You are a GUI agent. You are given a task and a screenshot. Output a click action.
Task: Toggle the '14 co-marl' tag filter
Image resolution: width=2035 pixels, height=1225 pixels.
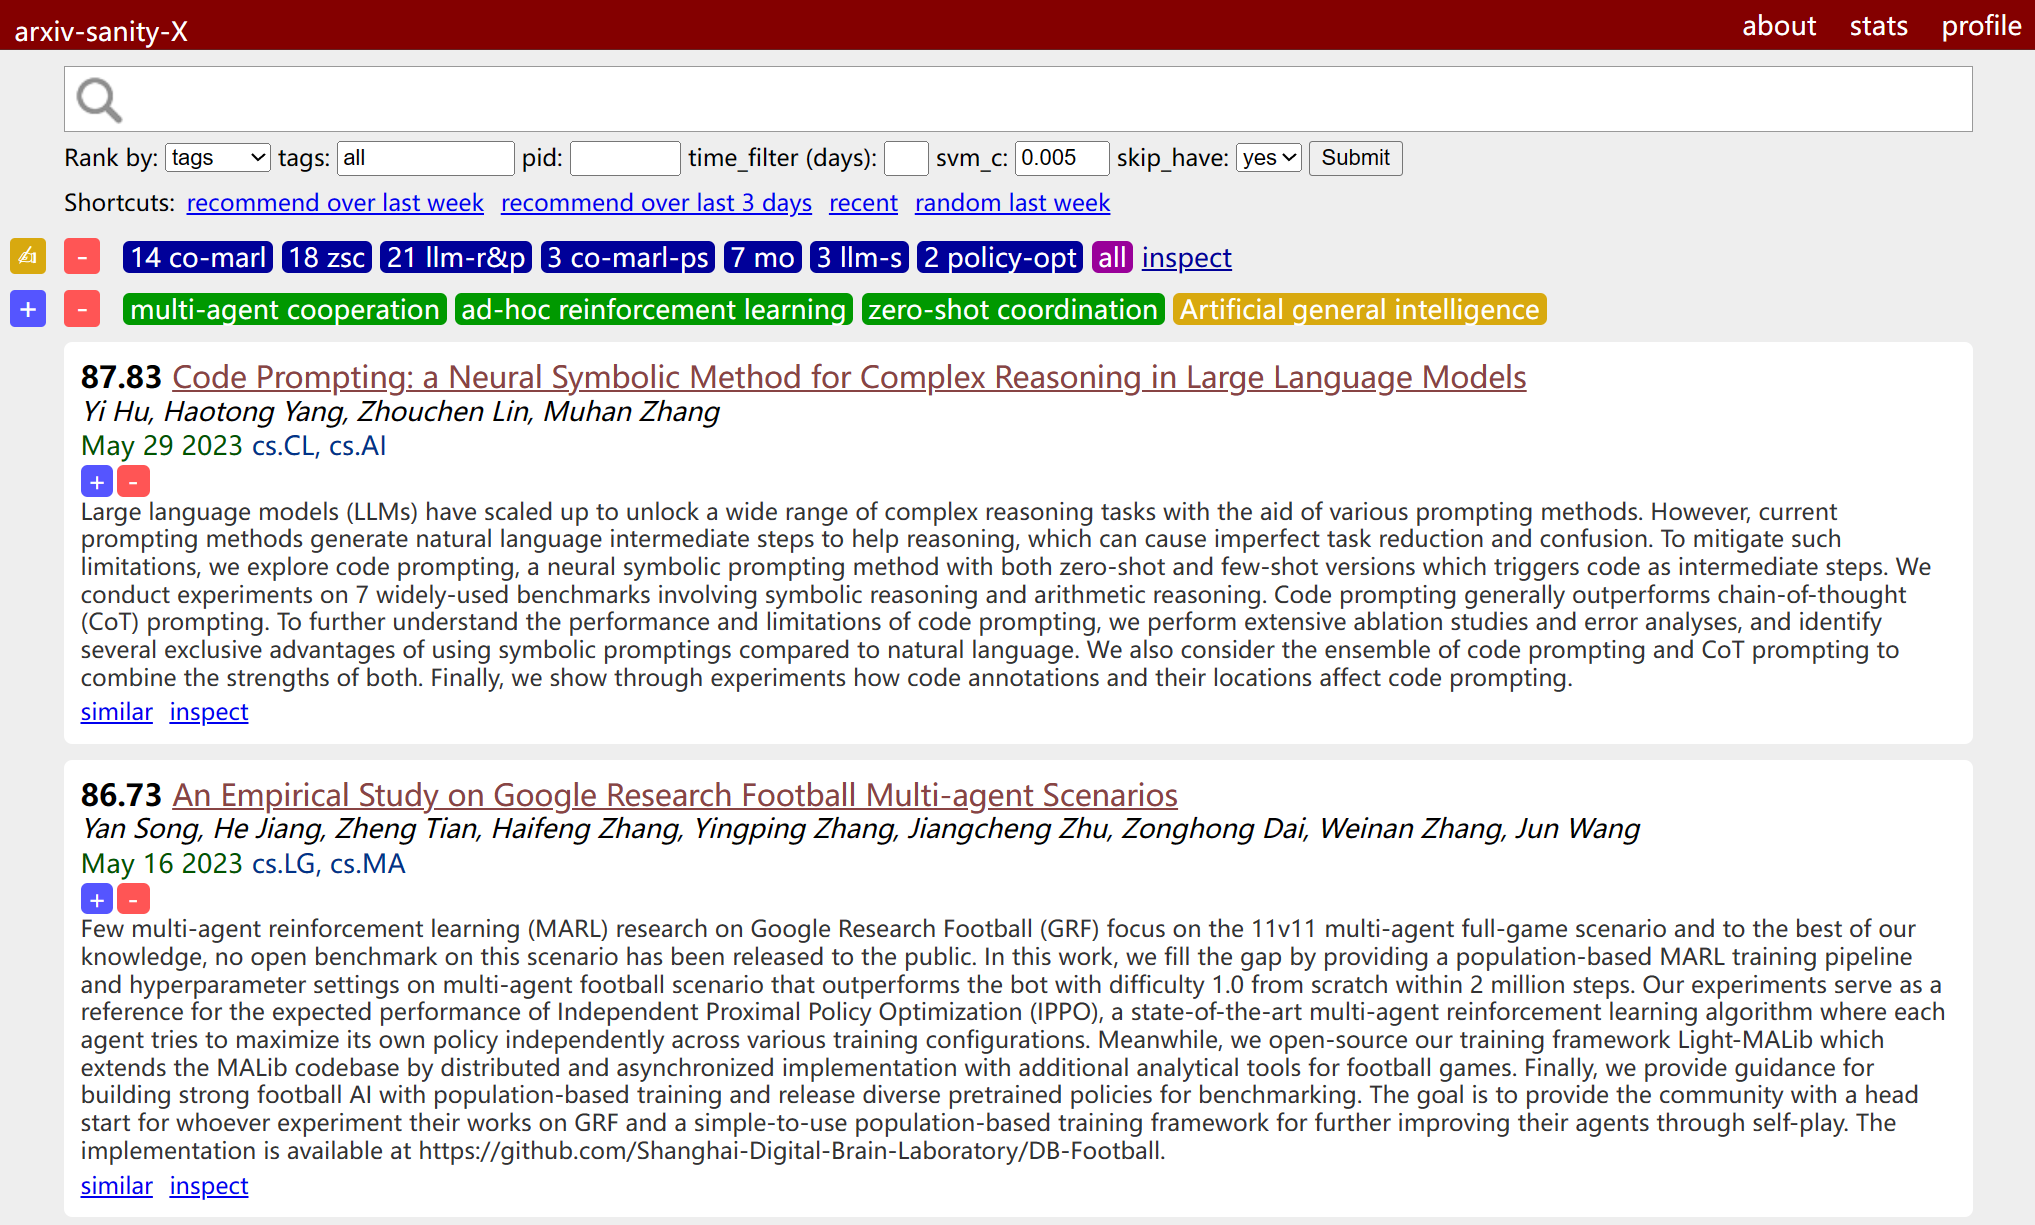tap(198, 257)
